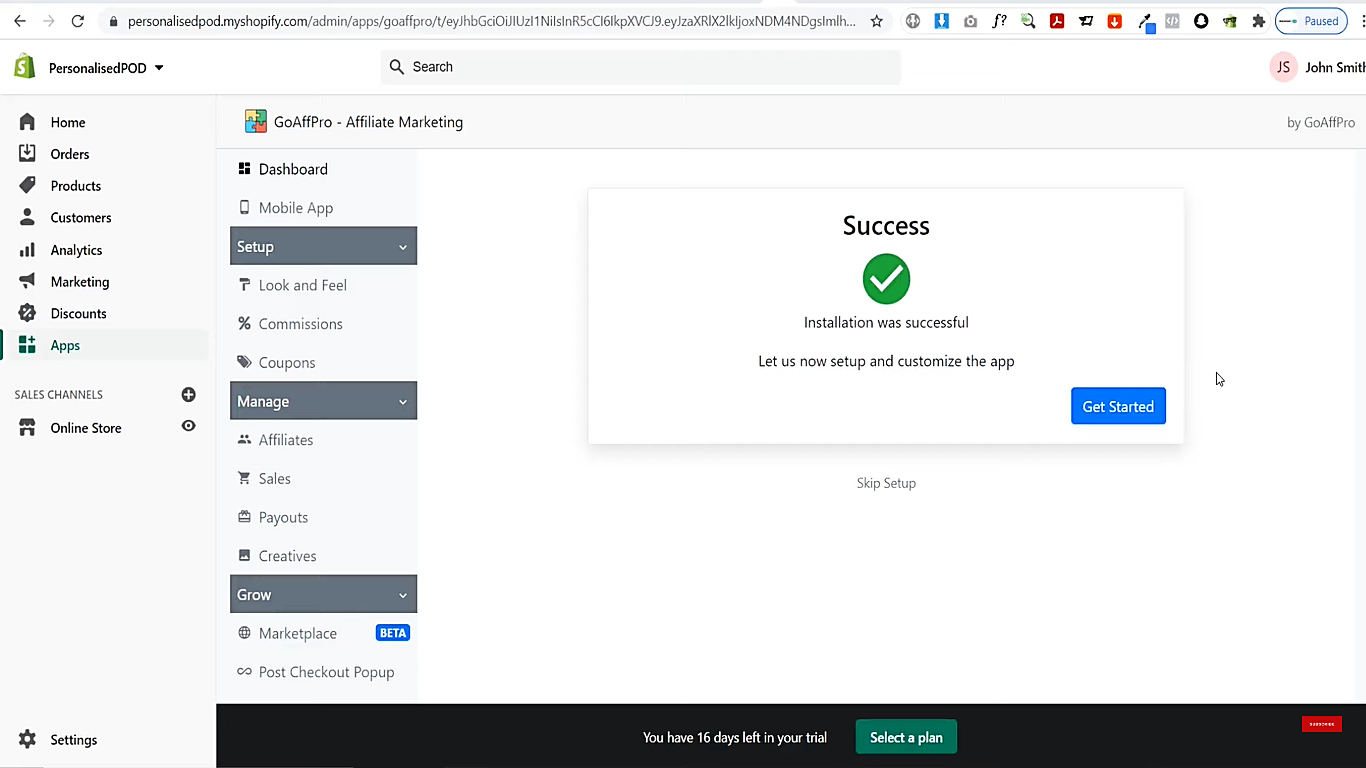View online store using the eye icon
Screen dimensions: 1366x768
click(188, 426)
